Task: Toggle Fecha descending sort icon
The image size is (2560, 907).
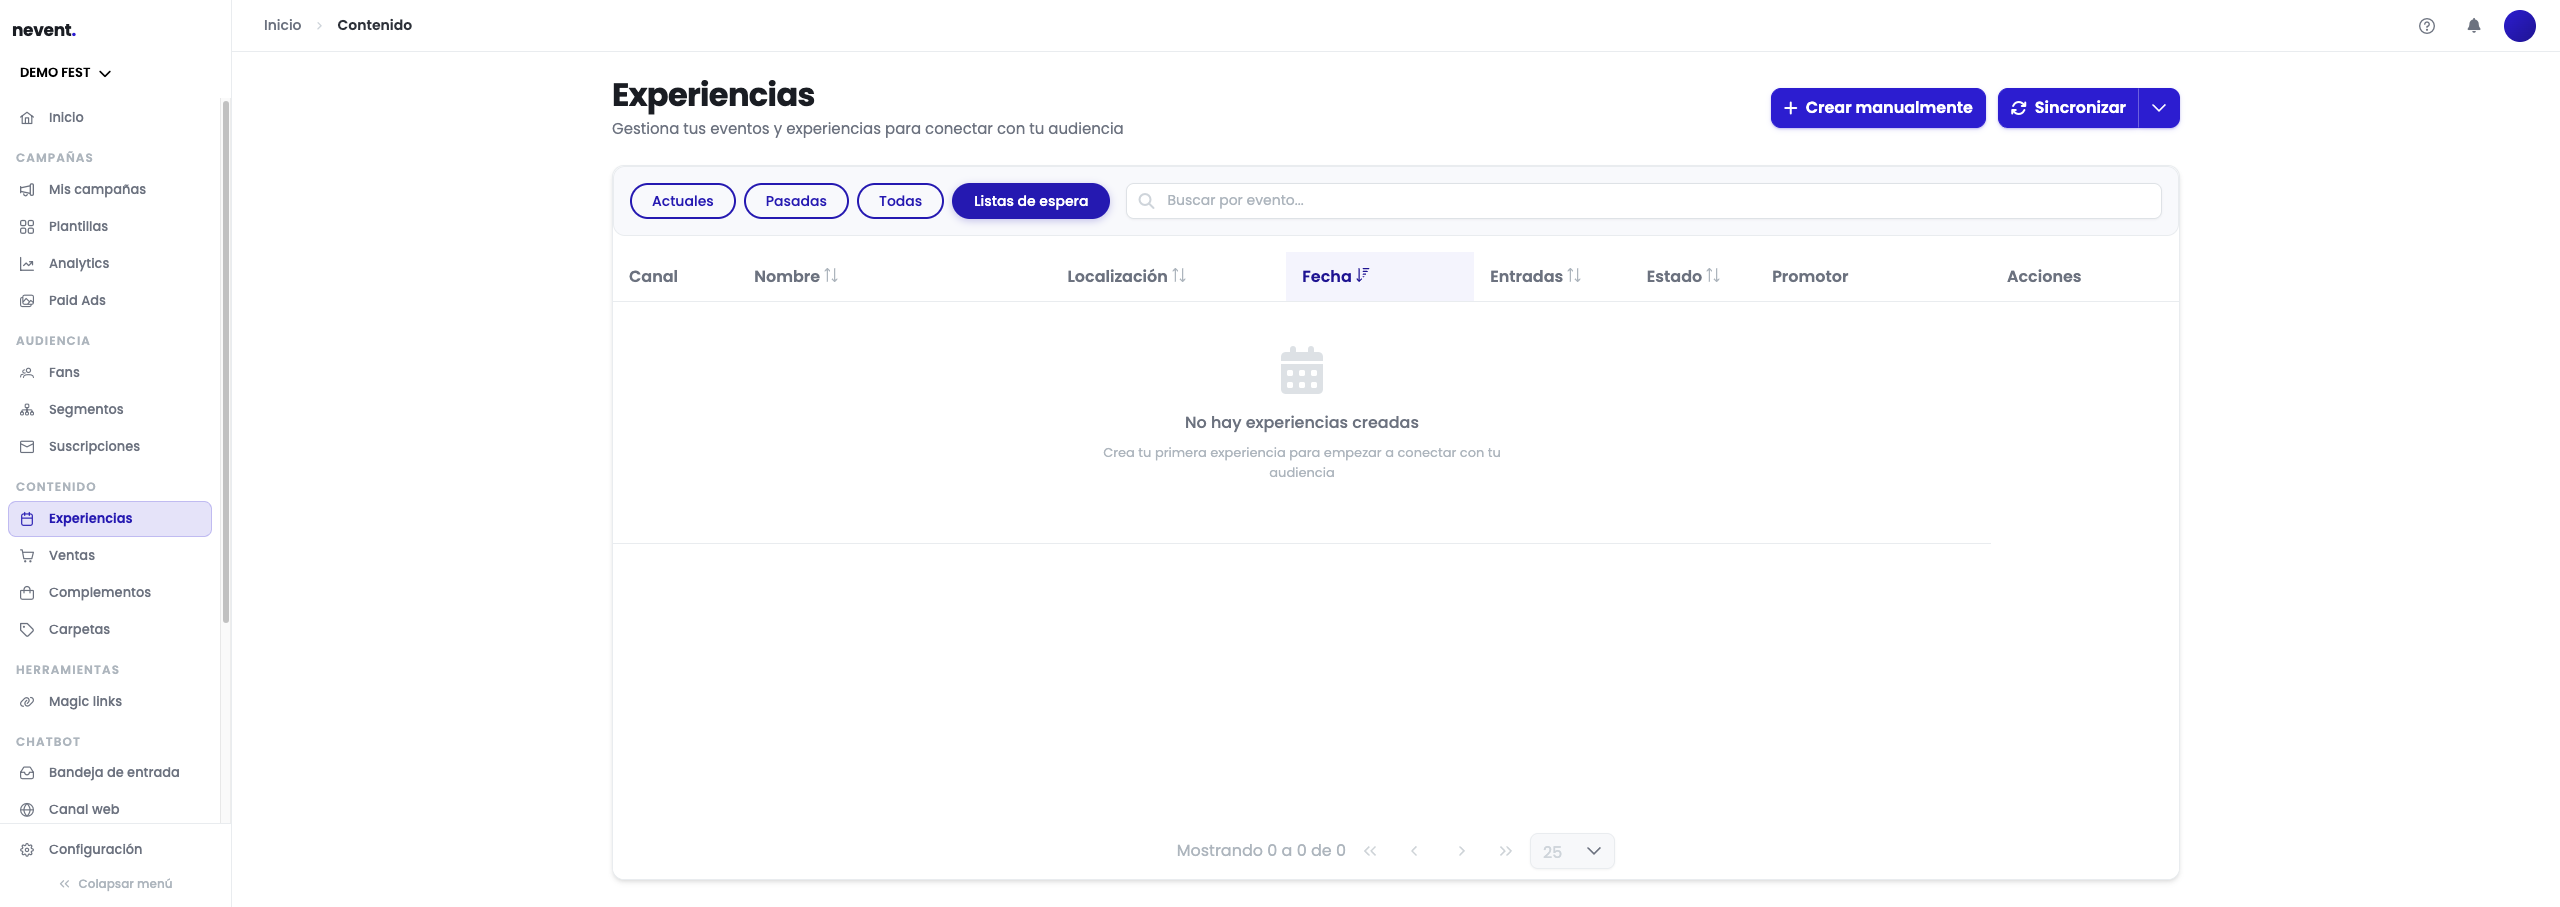Action: 1362,275
